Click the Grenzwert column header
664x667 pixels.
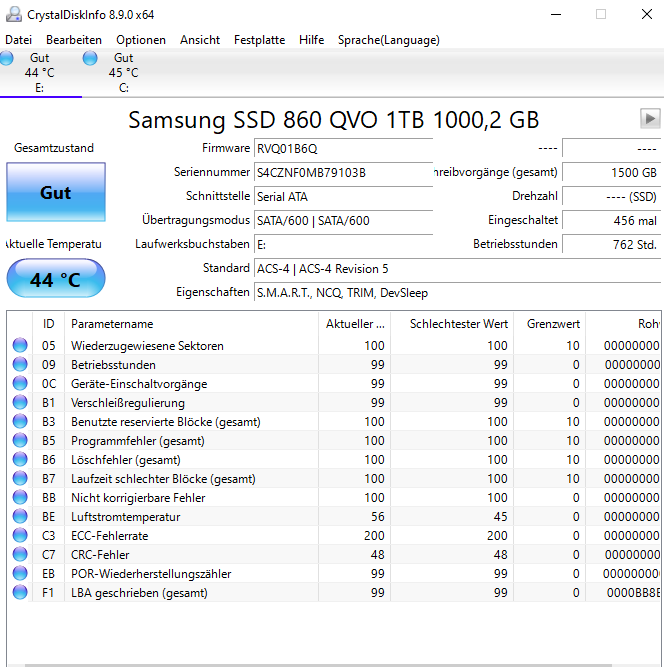point(549,324)
